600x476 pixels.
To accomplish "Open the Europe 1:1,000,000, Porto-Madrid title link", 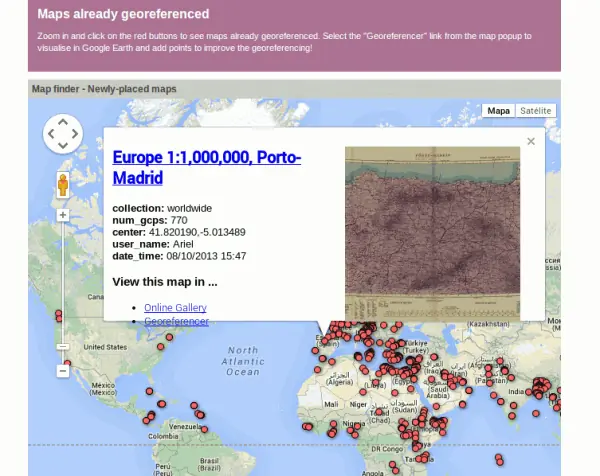I will click(207, 168).
